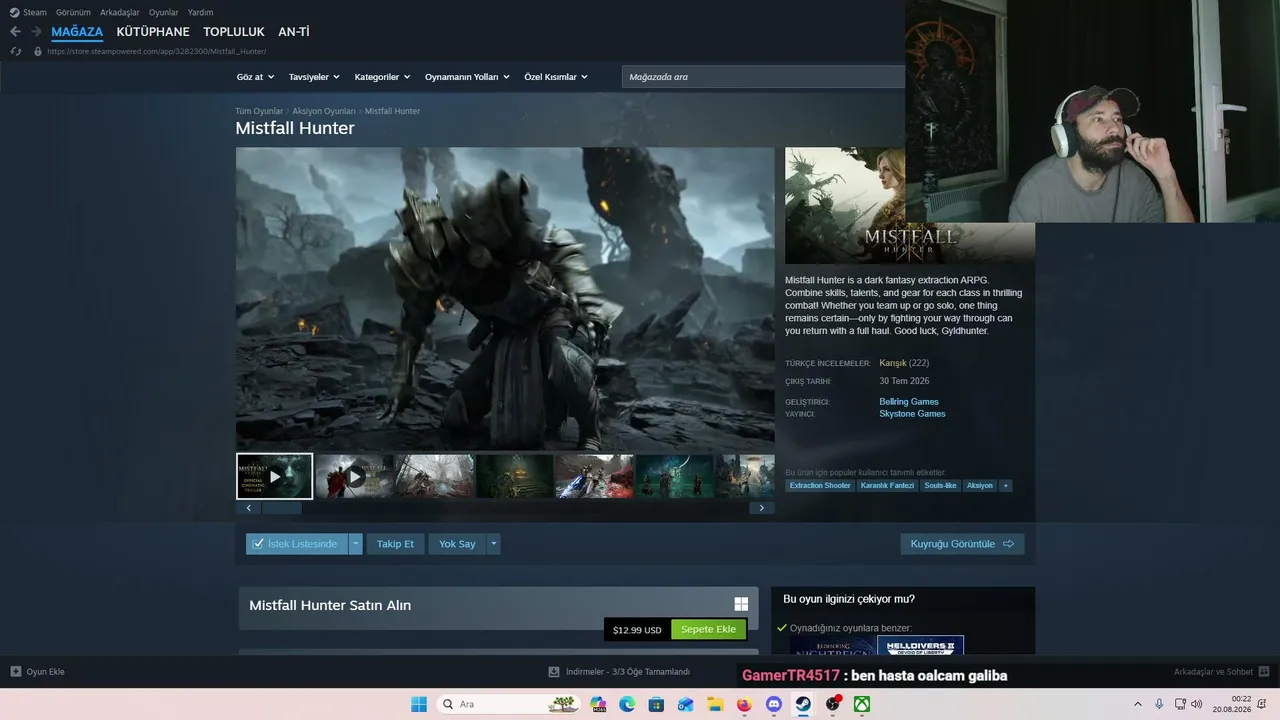Switch to the MAĞAZA tab
The image size is (1280, 720).
tap(77, 32)
